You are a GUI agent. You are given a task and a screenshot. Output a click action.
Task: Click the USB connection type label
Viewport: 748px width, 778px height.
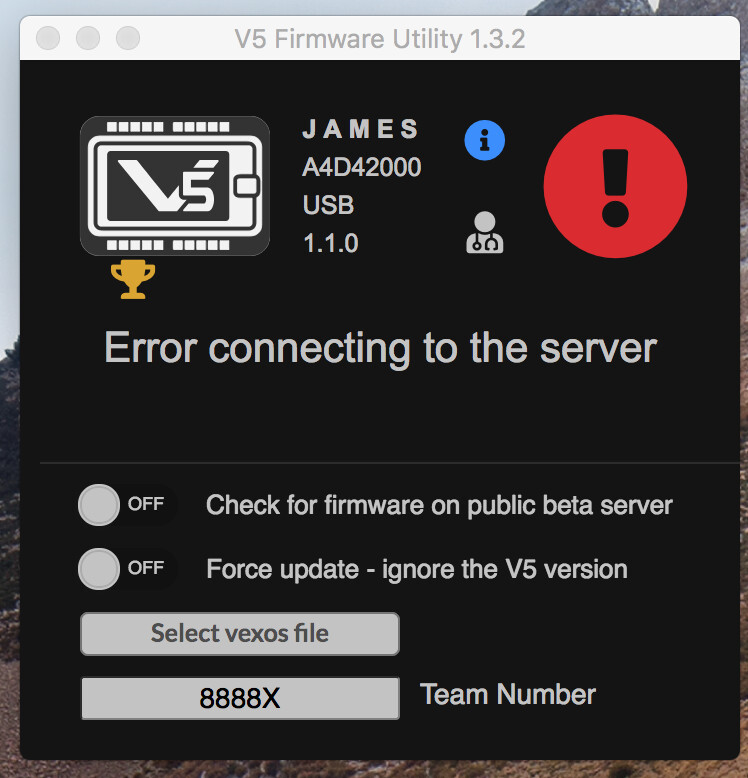328,205
